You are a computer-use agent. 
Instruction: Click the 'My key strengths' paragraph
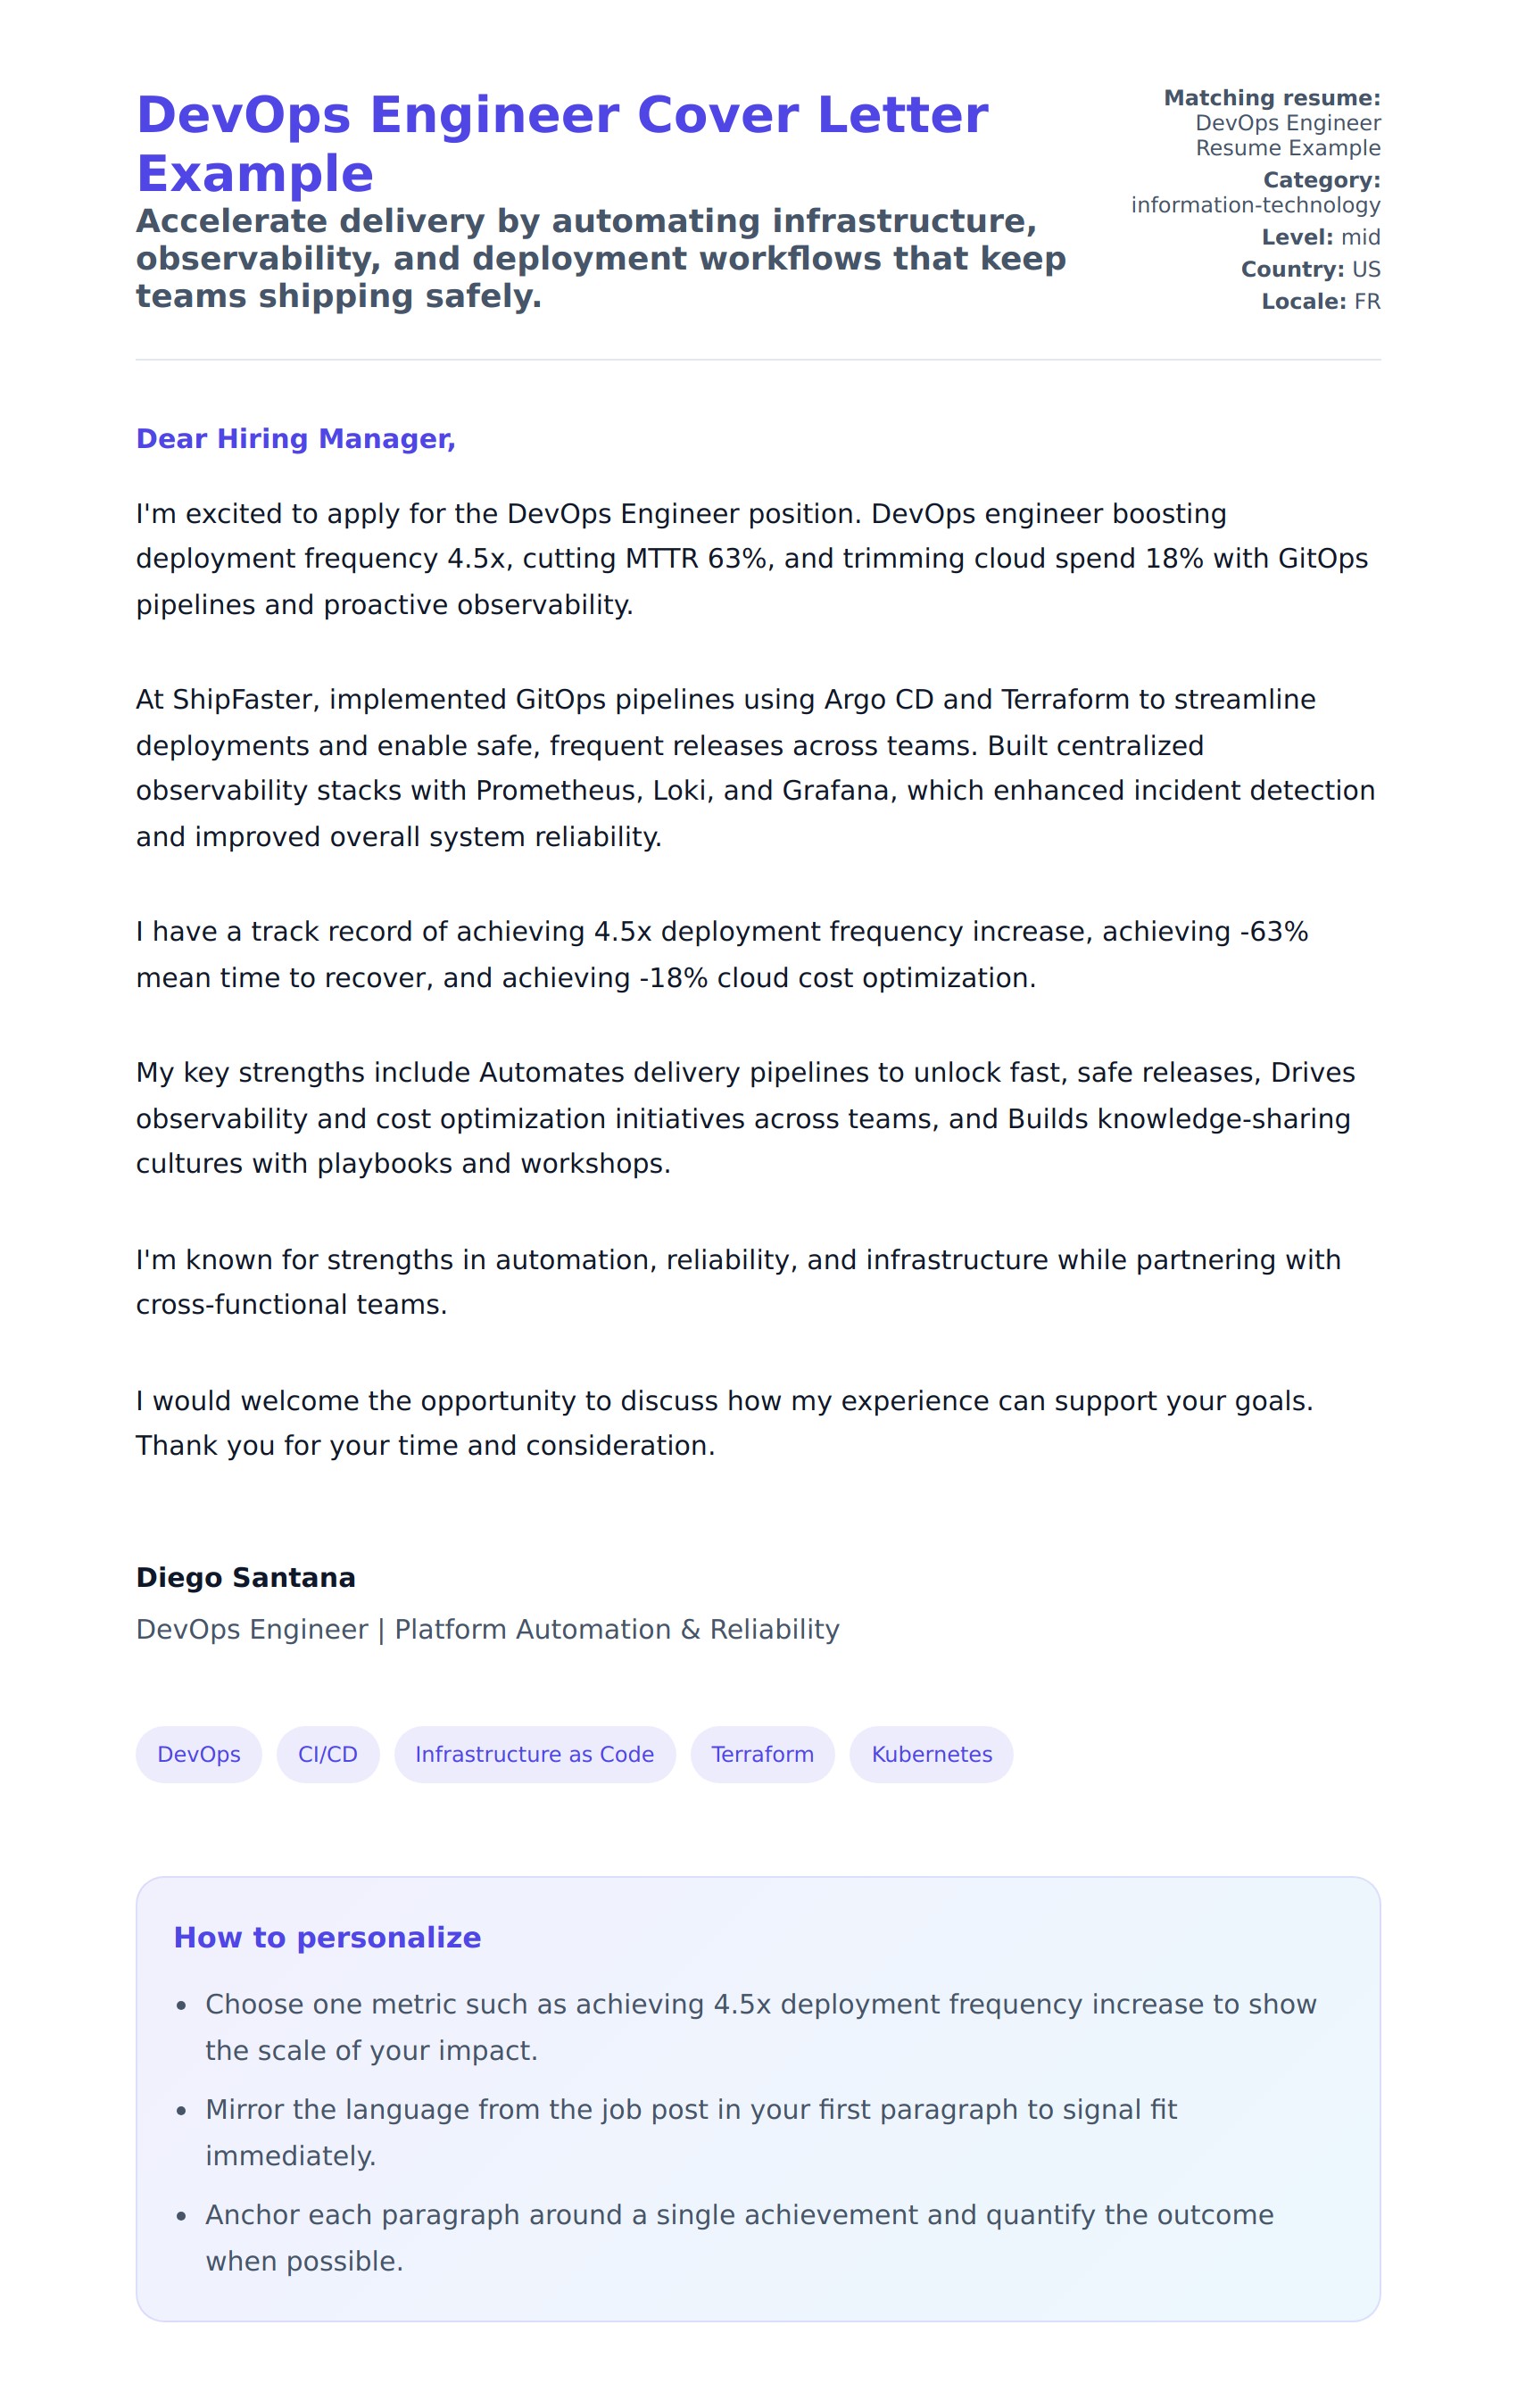(745, 1117)
